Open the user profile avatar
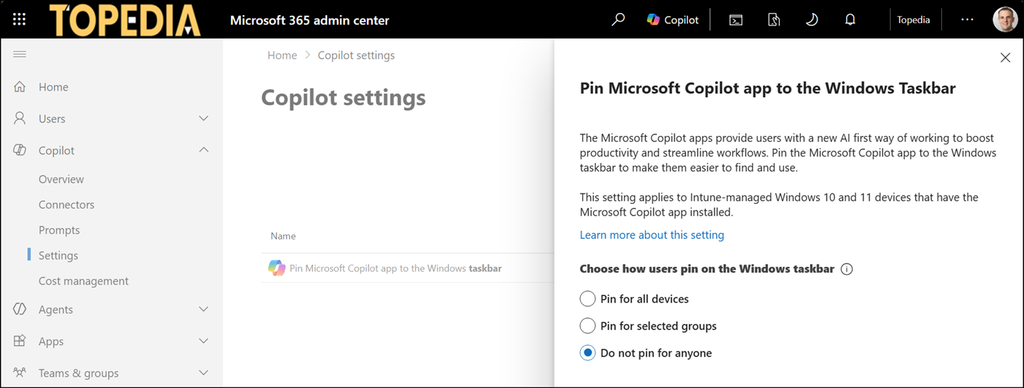Image resolution: width=1024 pixels, height=388 pixels. click(x=1004, y=20)
